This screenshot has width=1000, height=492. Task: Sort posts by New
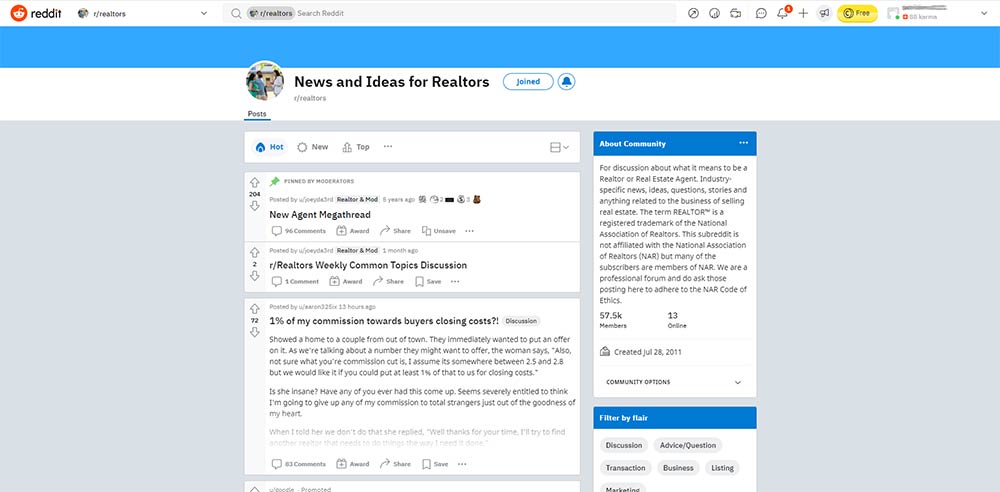312,147
